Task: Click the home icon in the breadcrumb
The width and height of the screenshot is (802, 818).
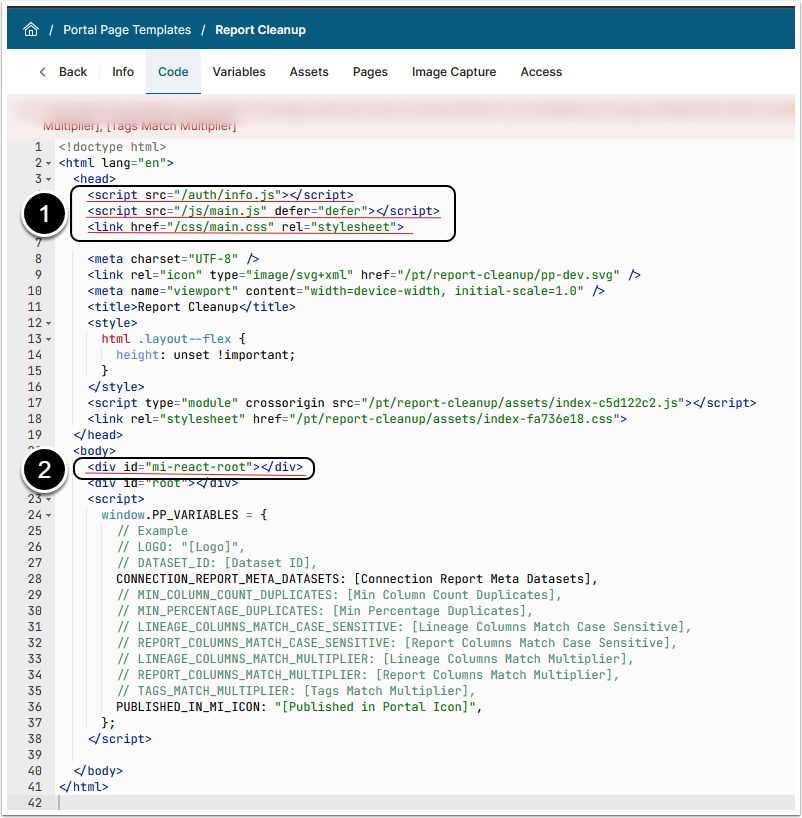Action: click(x=31, y=30)
